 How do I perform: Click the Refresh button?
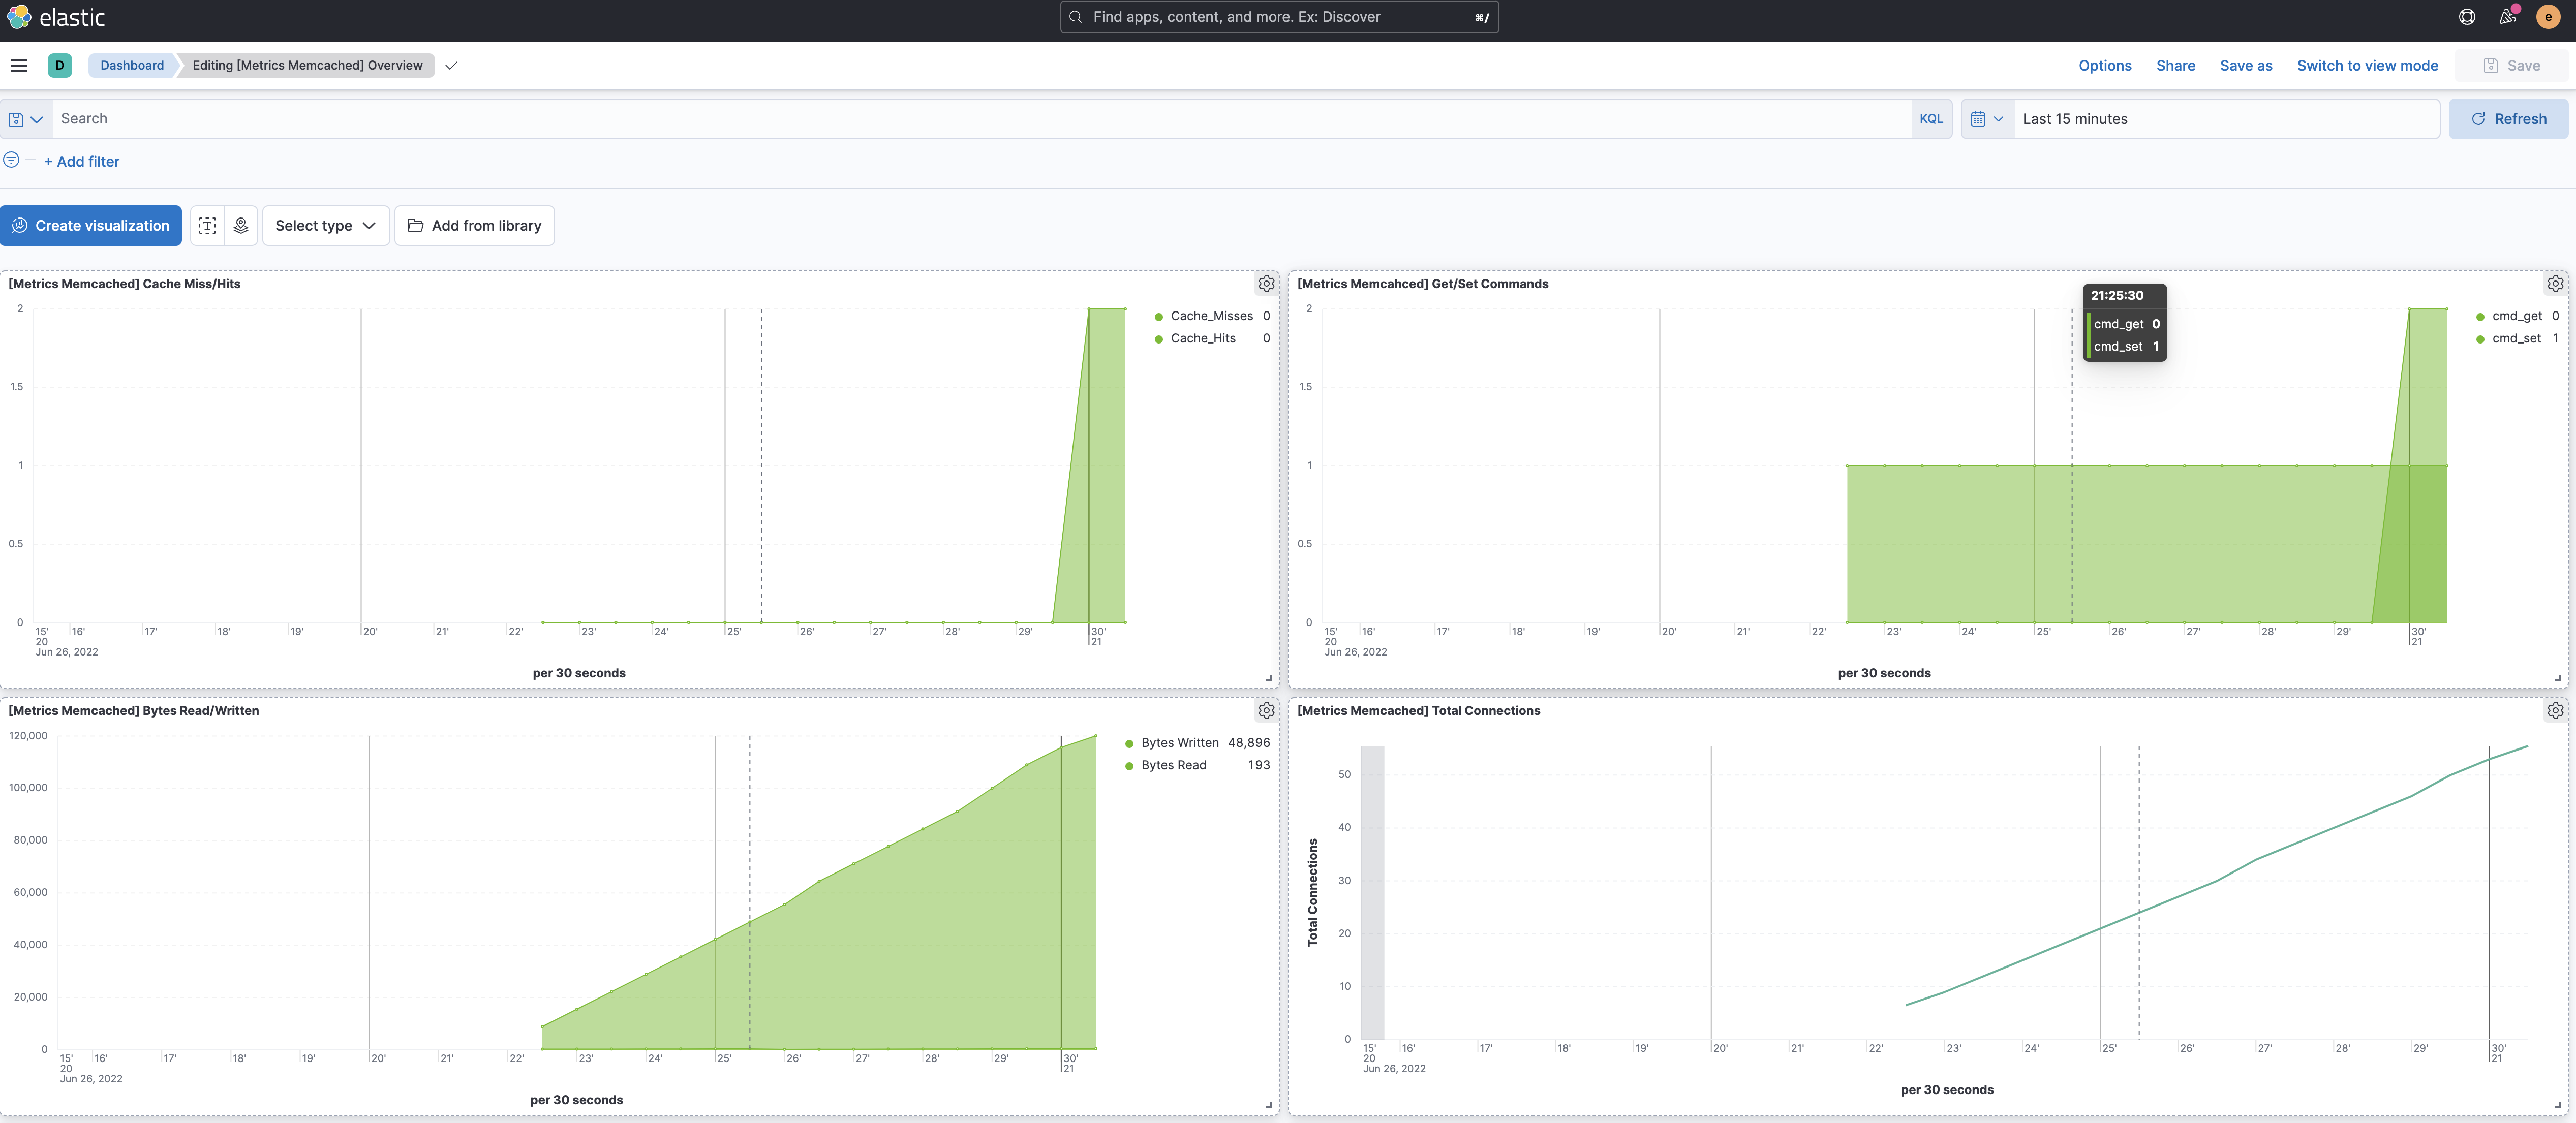2508,118
